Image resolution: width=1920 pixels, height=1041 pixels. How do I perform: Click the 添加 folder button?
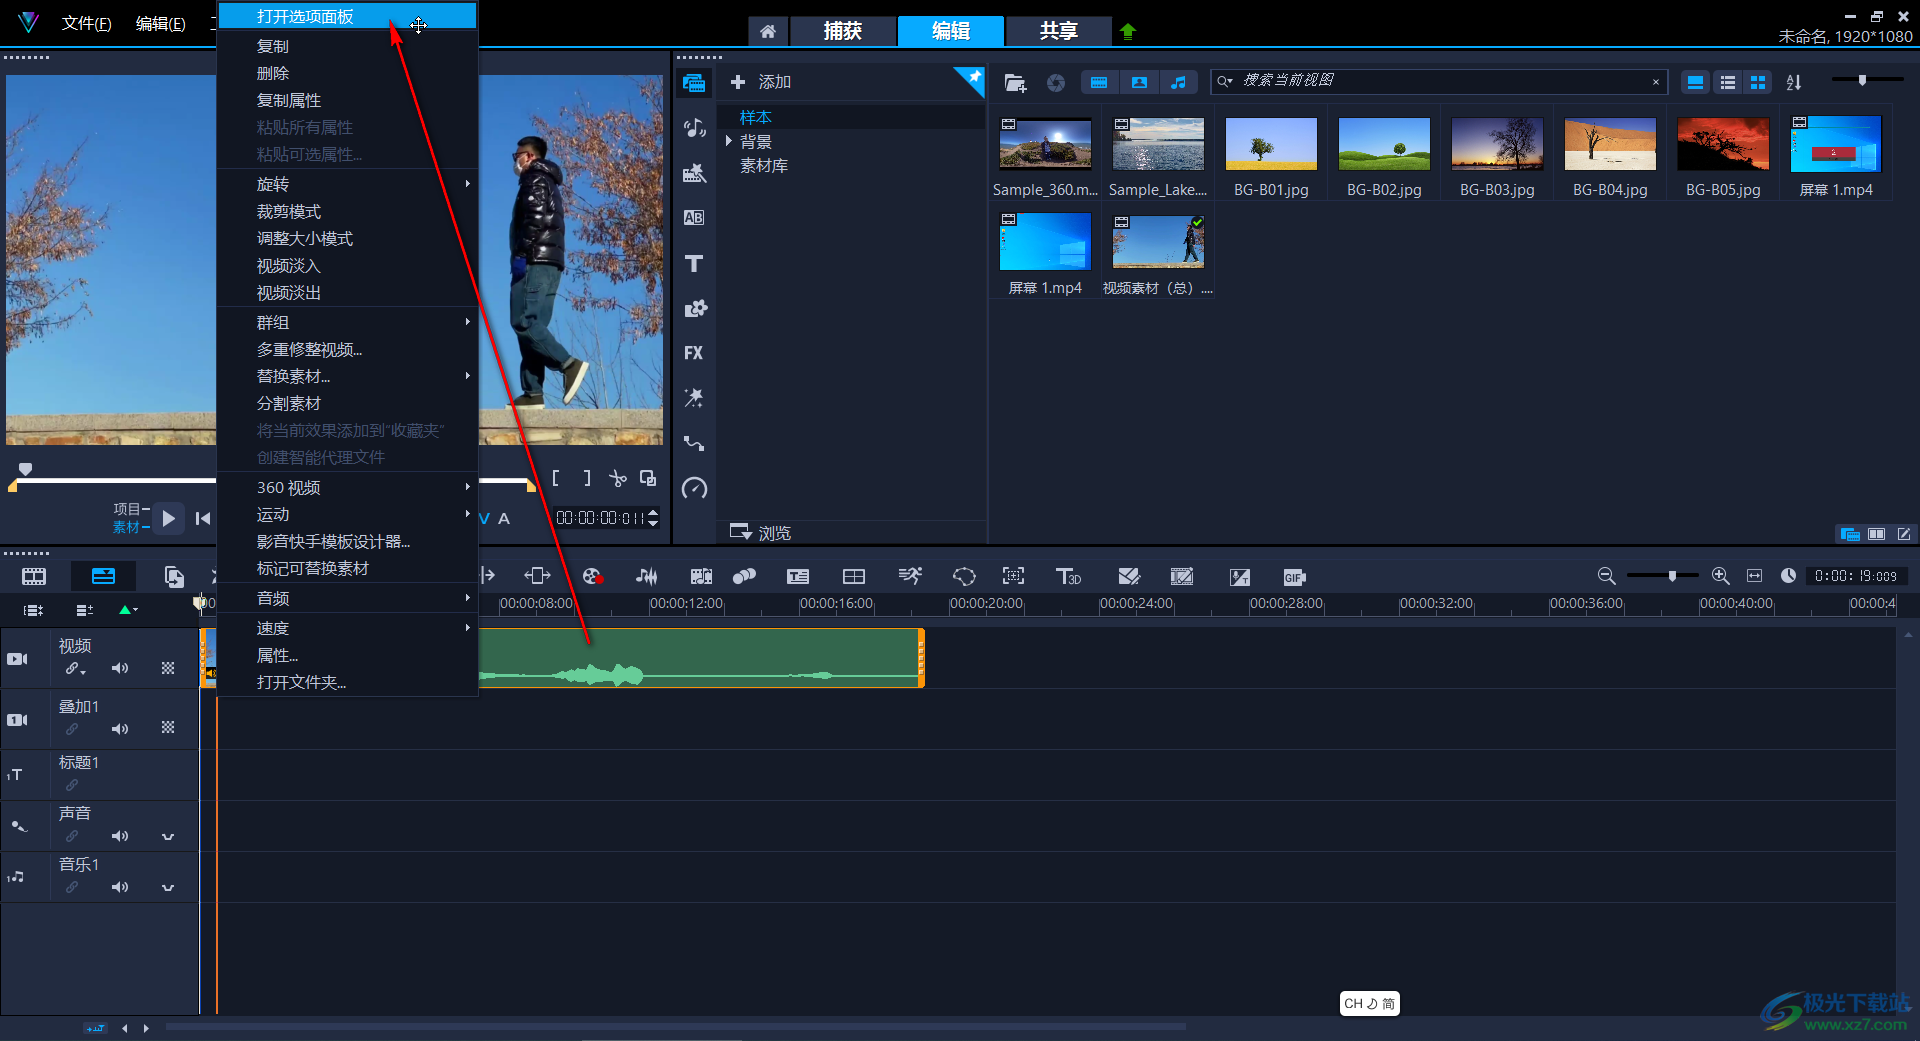[x=762, y=82]
